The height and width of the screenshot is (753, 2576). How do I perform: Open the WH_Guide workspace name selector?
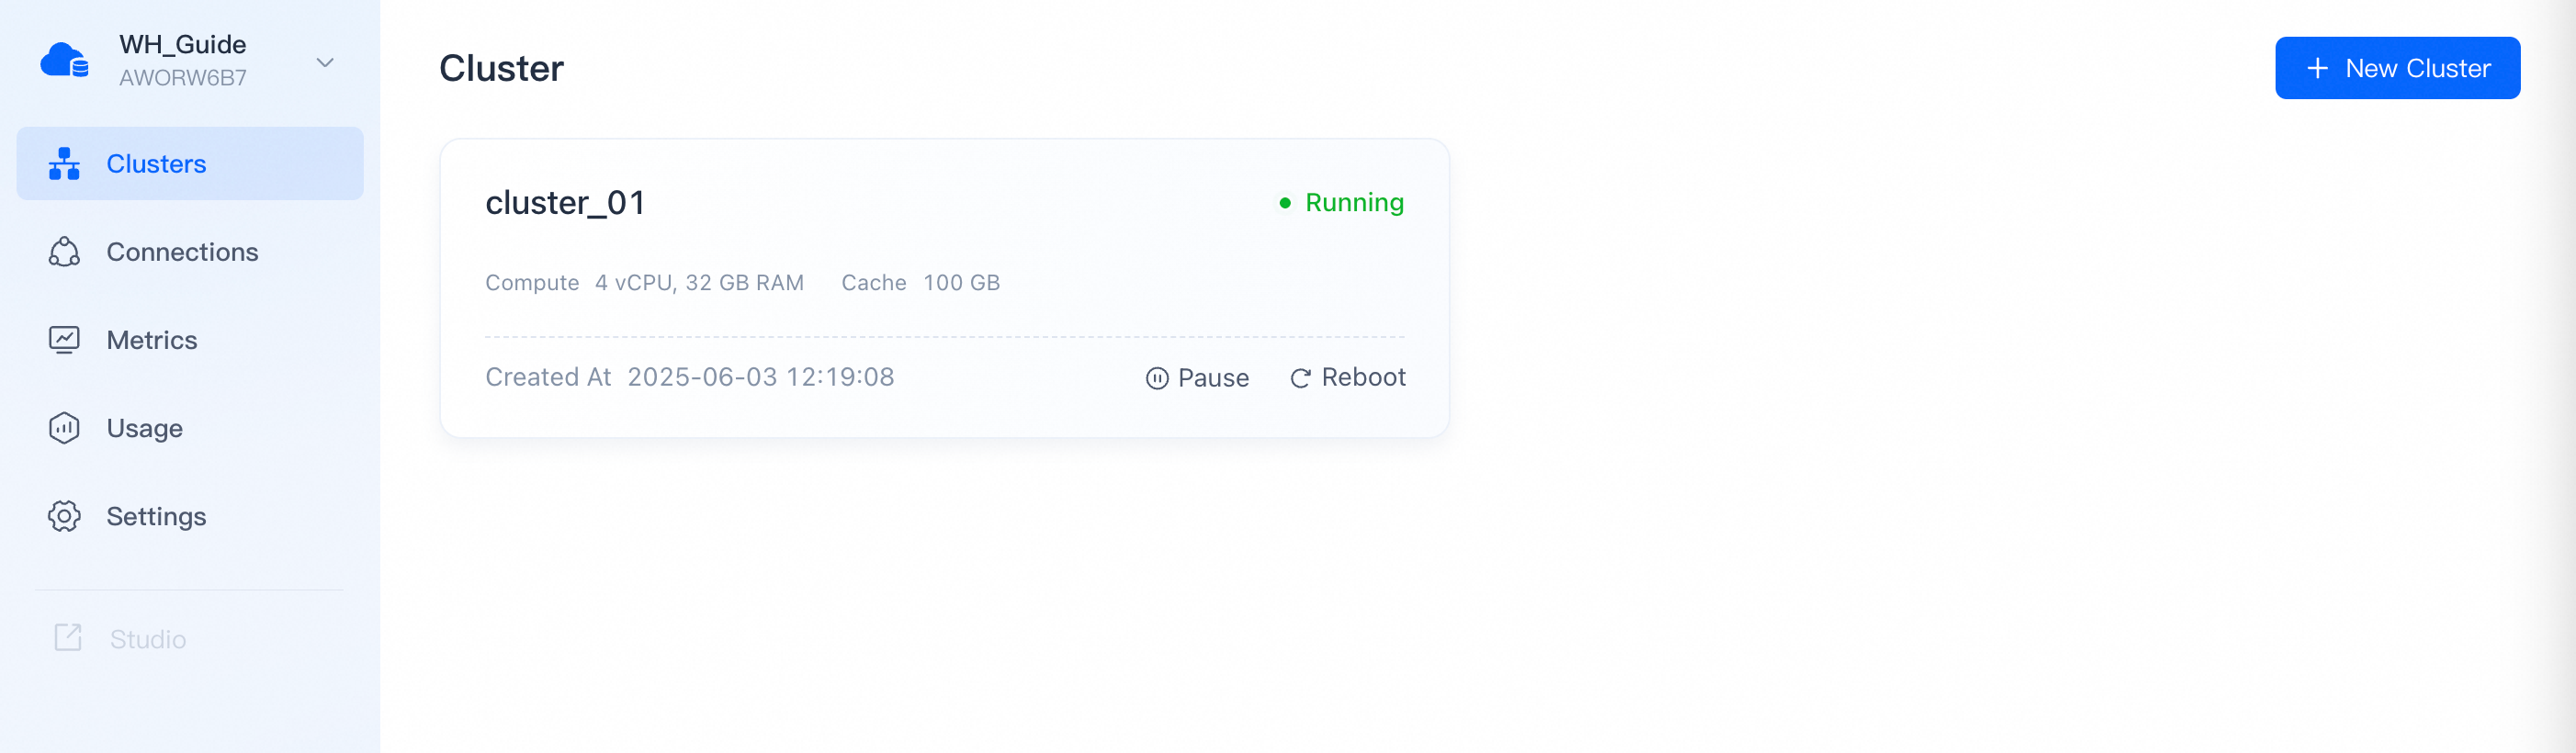(182, 45)
